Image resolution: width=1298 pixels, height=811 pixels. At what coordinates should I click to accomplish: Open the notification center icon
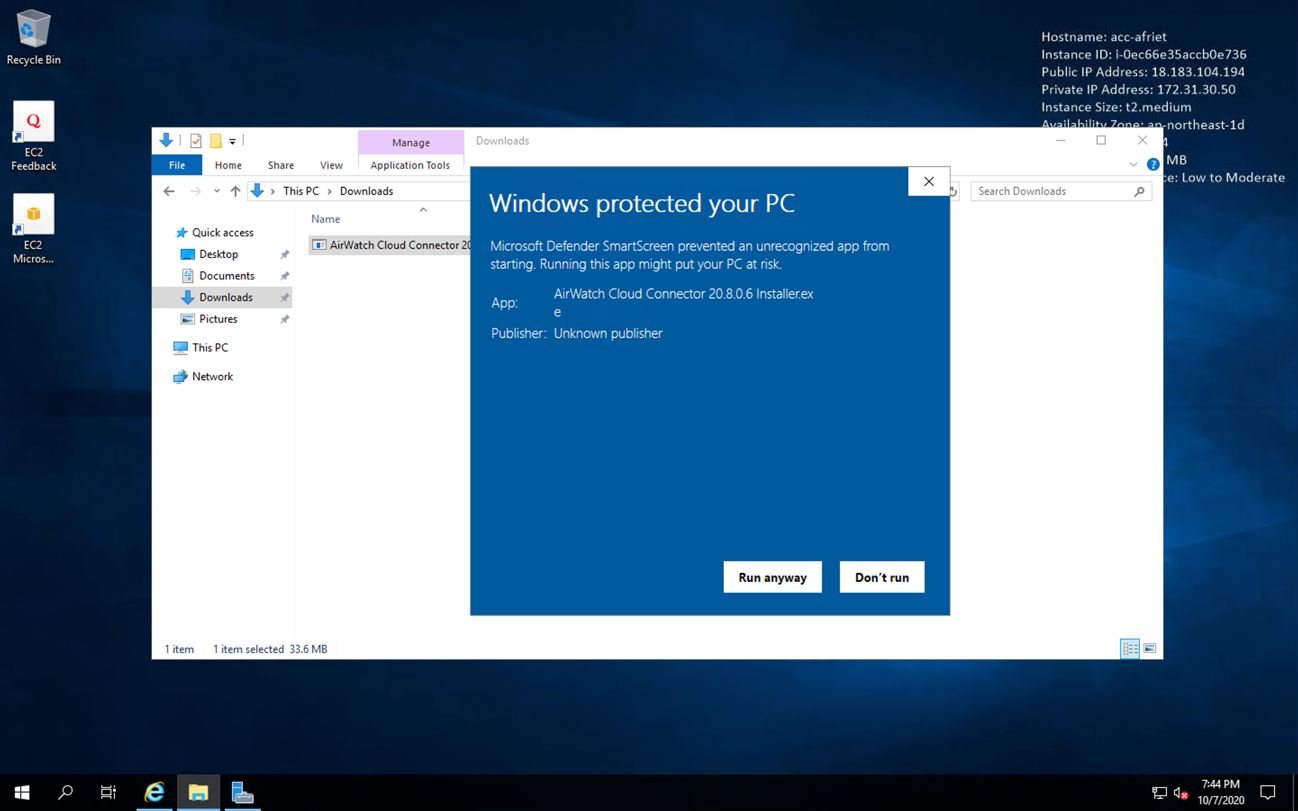(1268, 792)
